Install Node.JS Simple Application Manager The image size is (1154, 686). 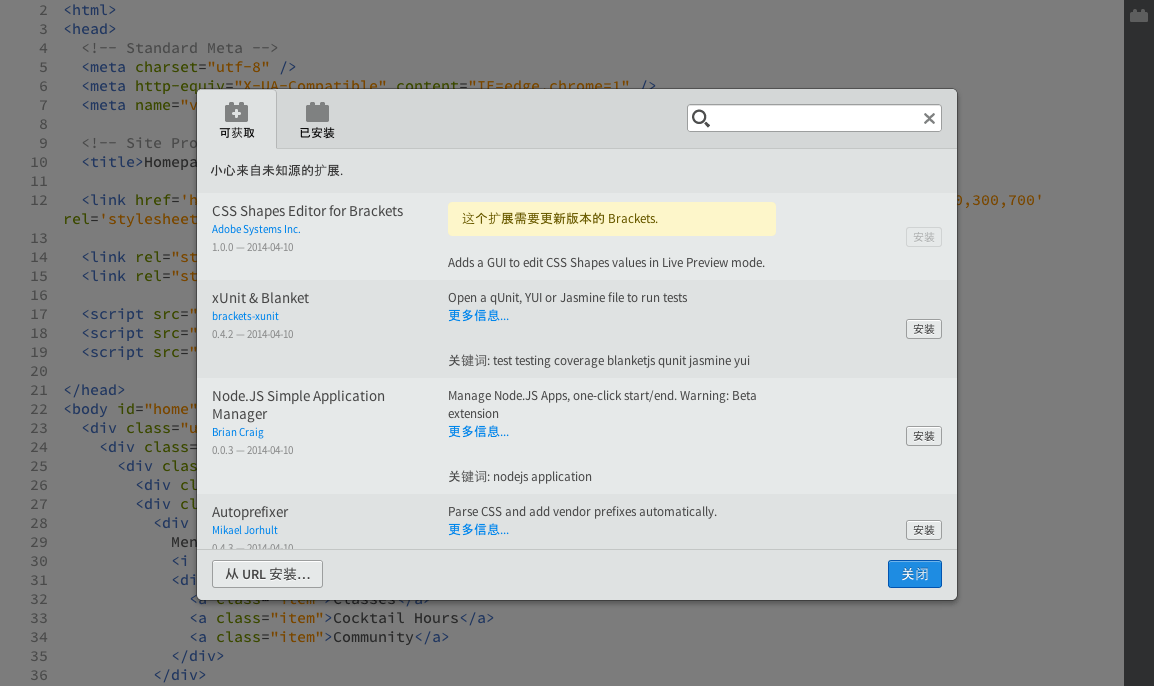(924, 436)
